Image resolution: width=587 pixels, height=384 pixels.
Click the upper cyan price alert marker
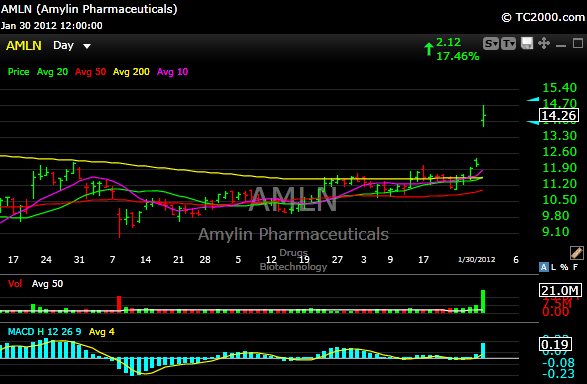point(533,99)
